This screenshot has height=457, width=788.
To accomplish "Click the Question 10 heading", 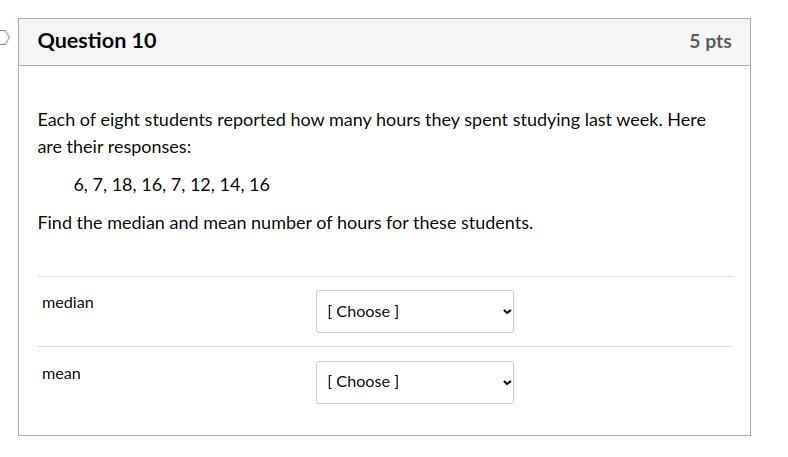I will pos(97,41).
